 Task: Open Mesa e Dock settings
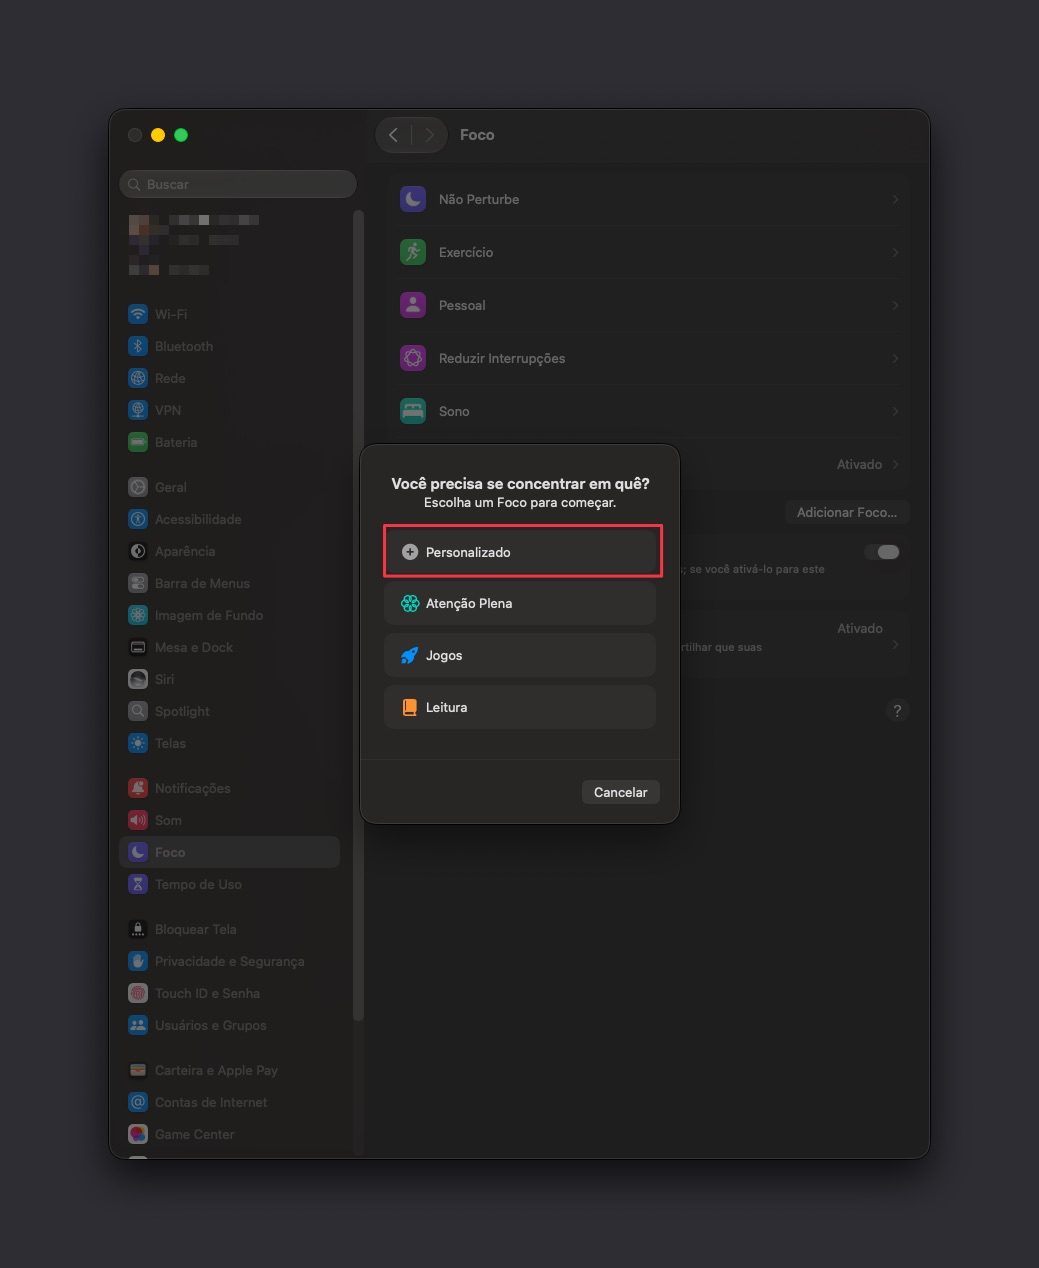coord(229,647)
